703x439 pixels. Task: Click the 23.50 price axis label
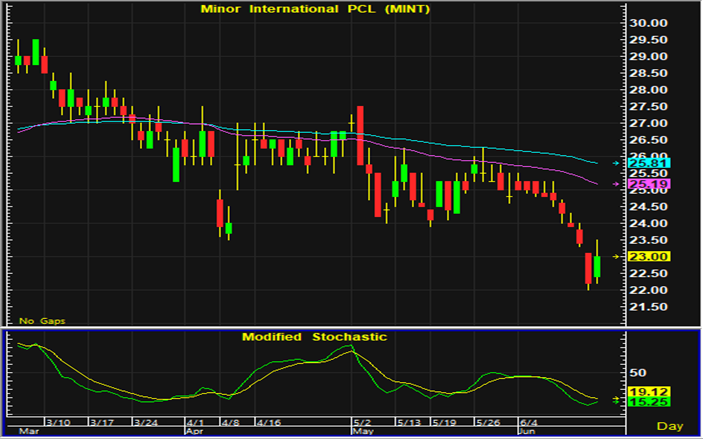[x=648, y=240]
